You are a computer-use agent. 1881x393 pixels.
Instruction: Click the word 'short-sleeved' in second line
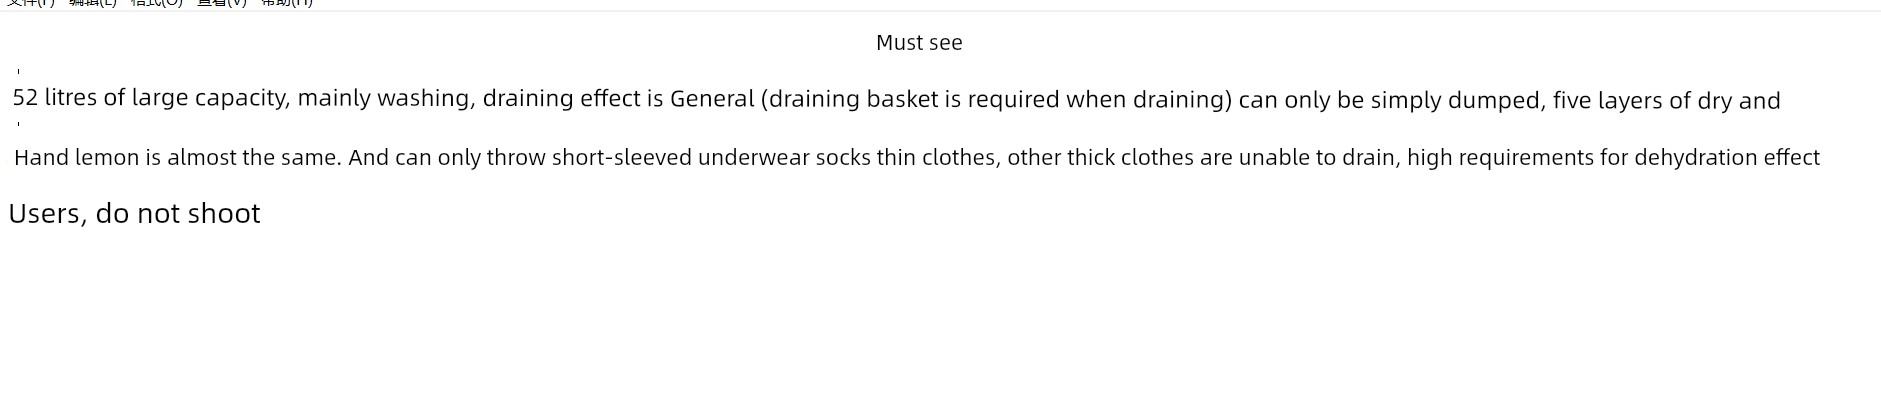click(x=621, y=158)
